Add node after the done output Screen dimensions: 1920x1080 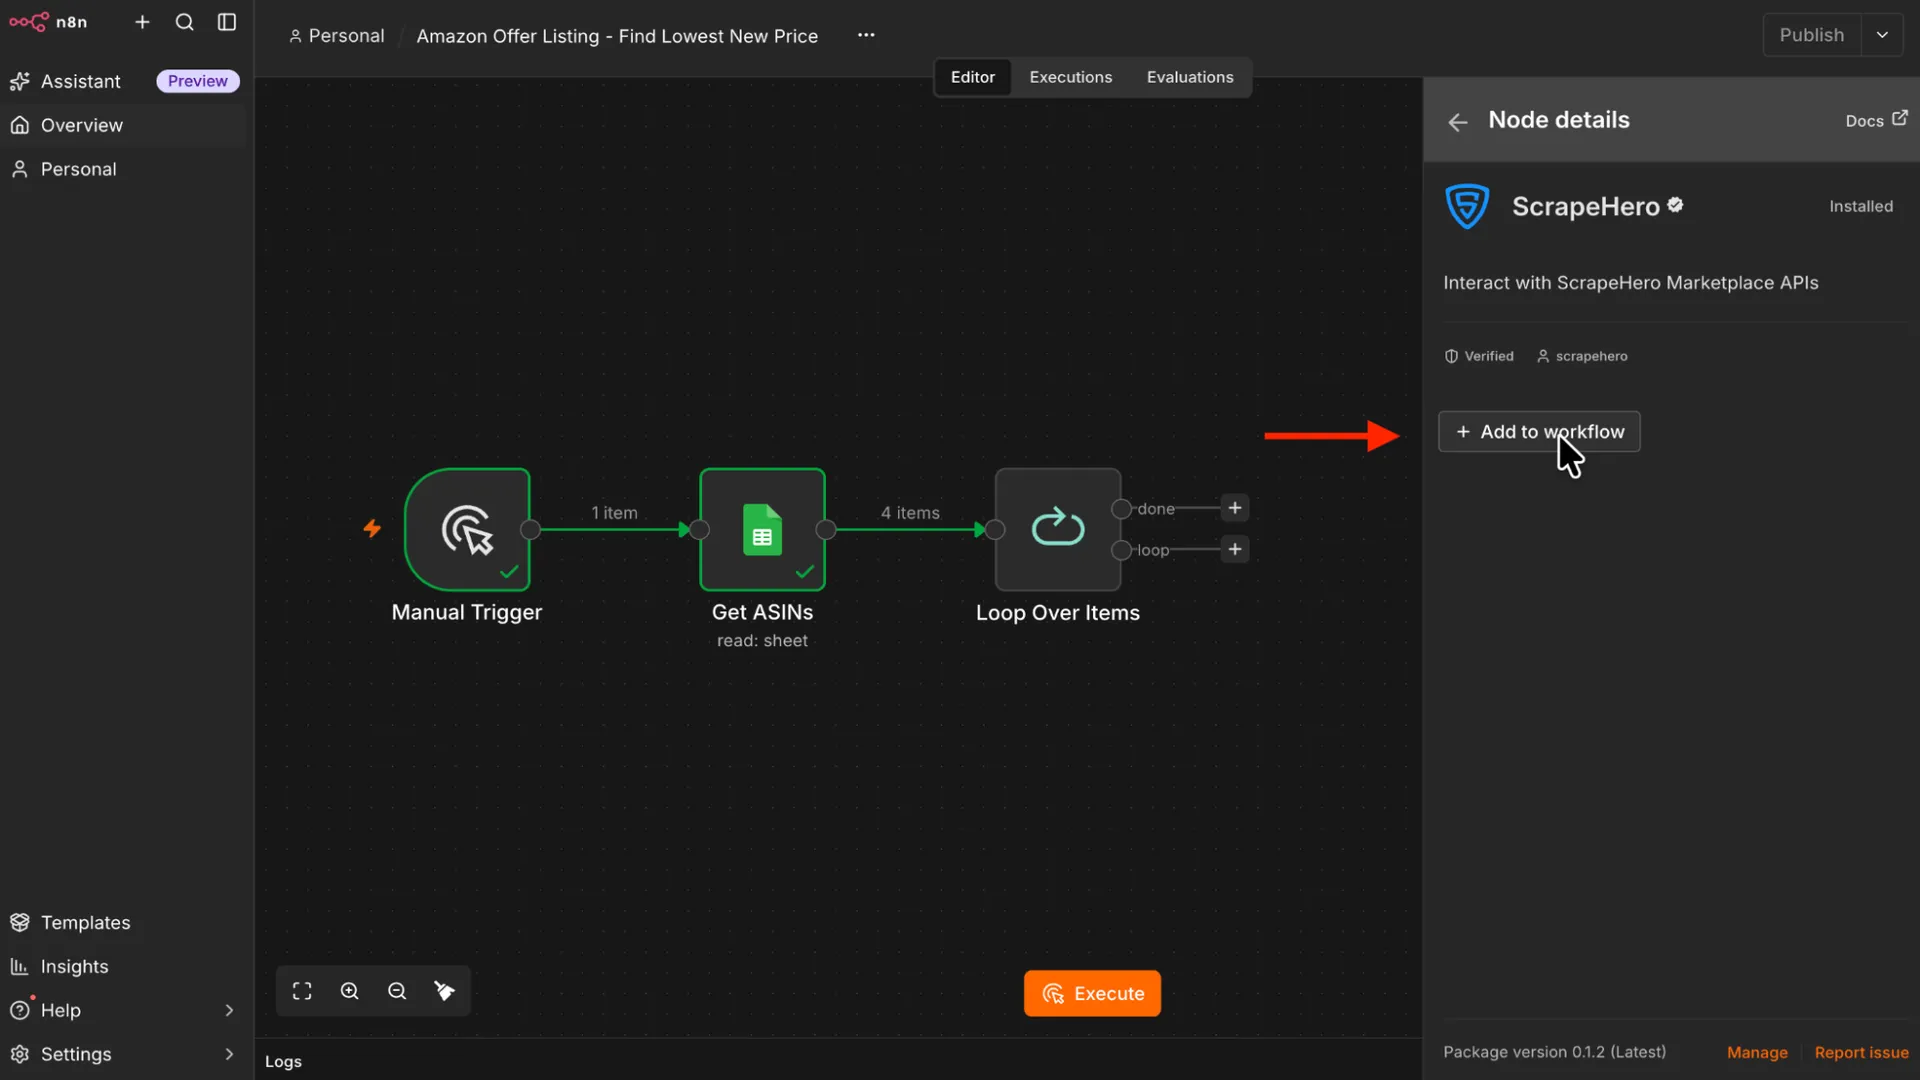tap(1235, 508)
